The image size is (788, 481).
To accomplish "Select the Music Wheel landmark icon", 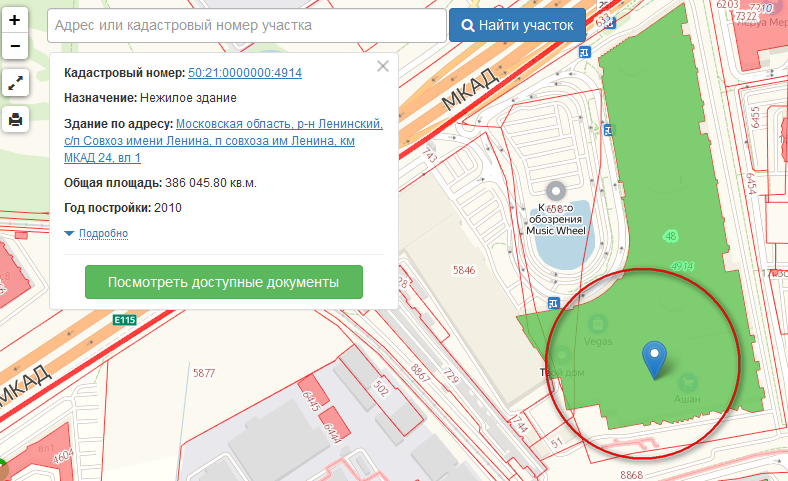I will coord(556,189).
